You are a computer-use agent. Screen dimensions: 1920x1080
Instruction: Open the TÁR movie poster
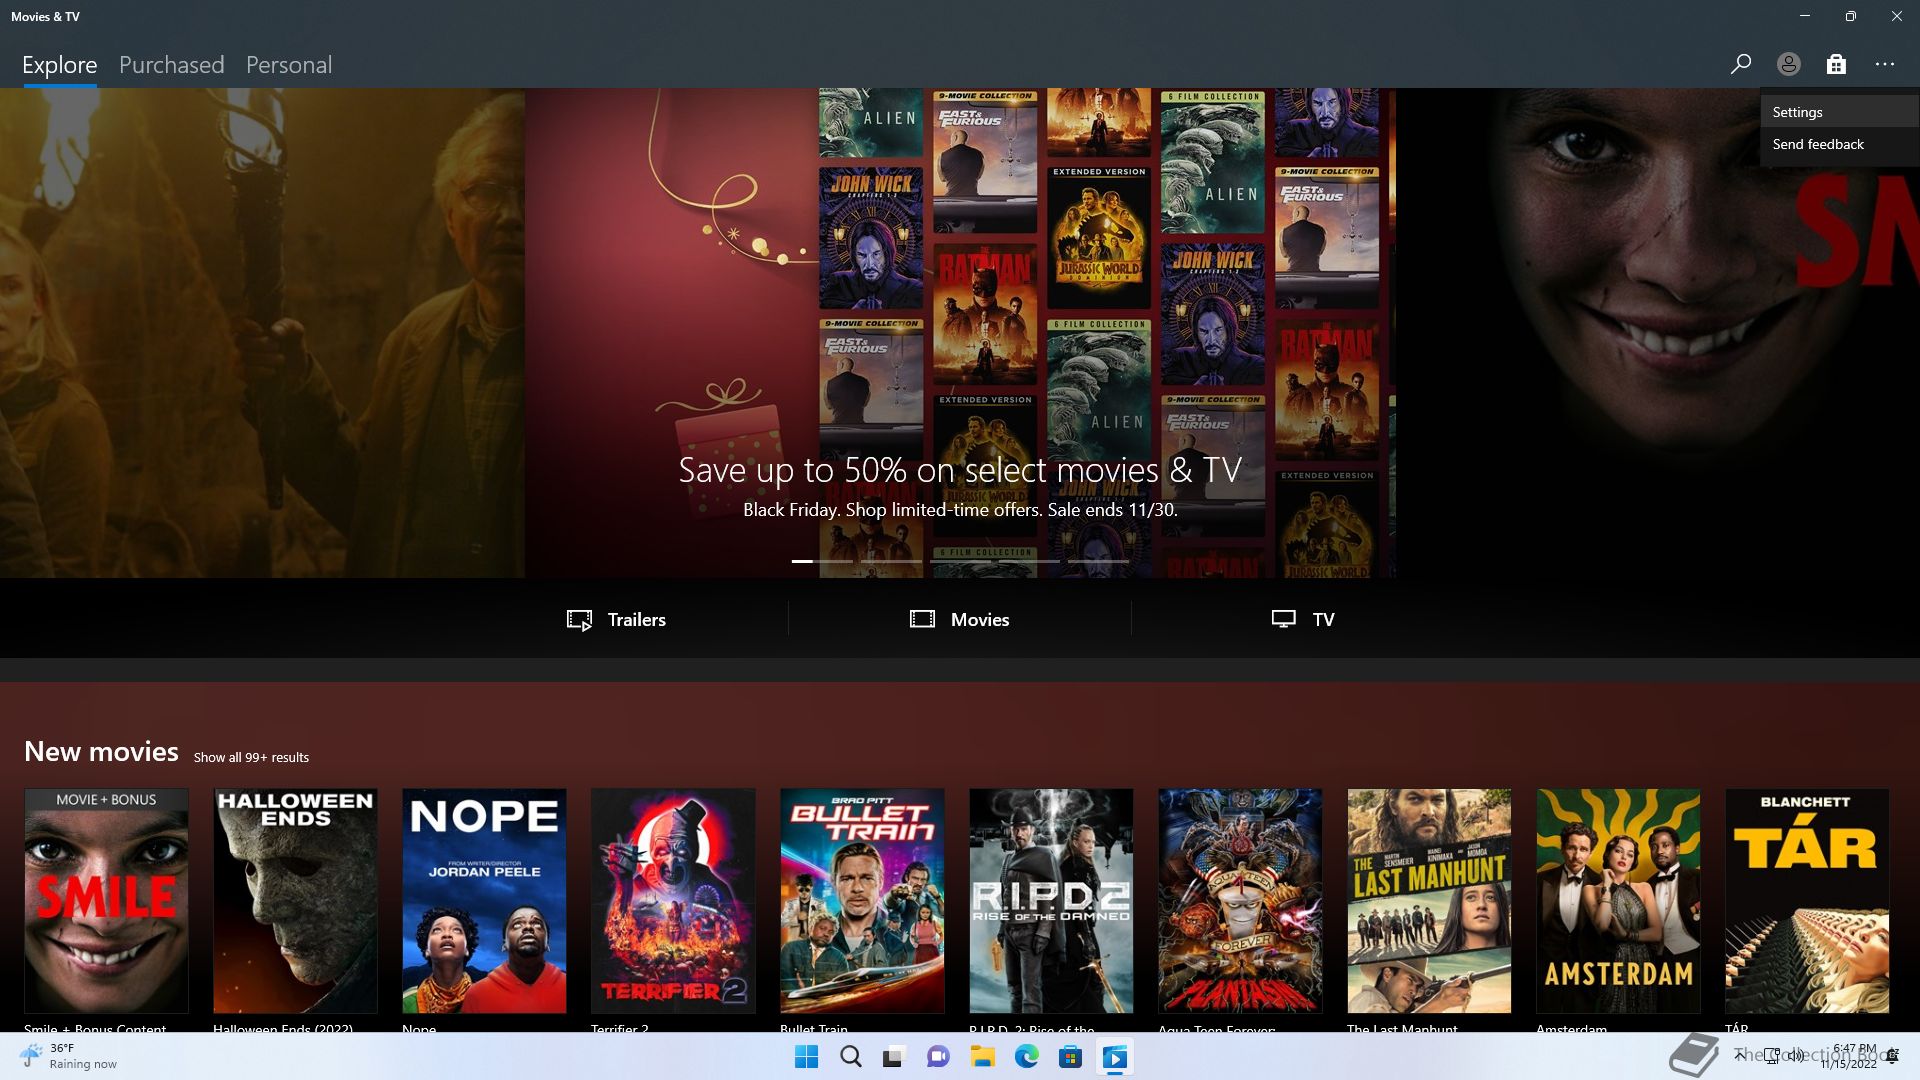click(x=1807, y=900)
